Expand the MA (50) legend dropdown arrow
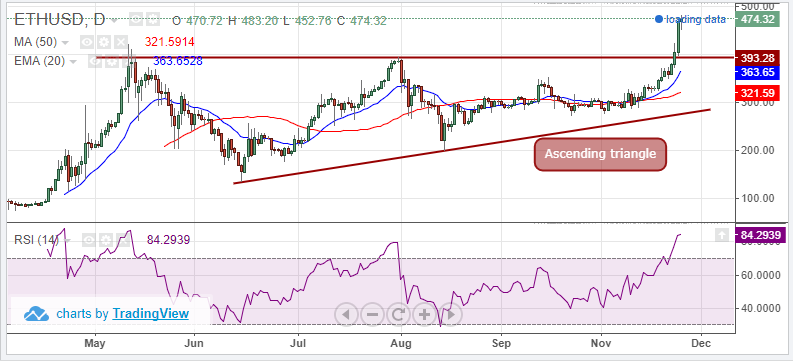The width and height of the screenshot is (793, 361). tap(65, 42)
